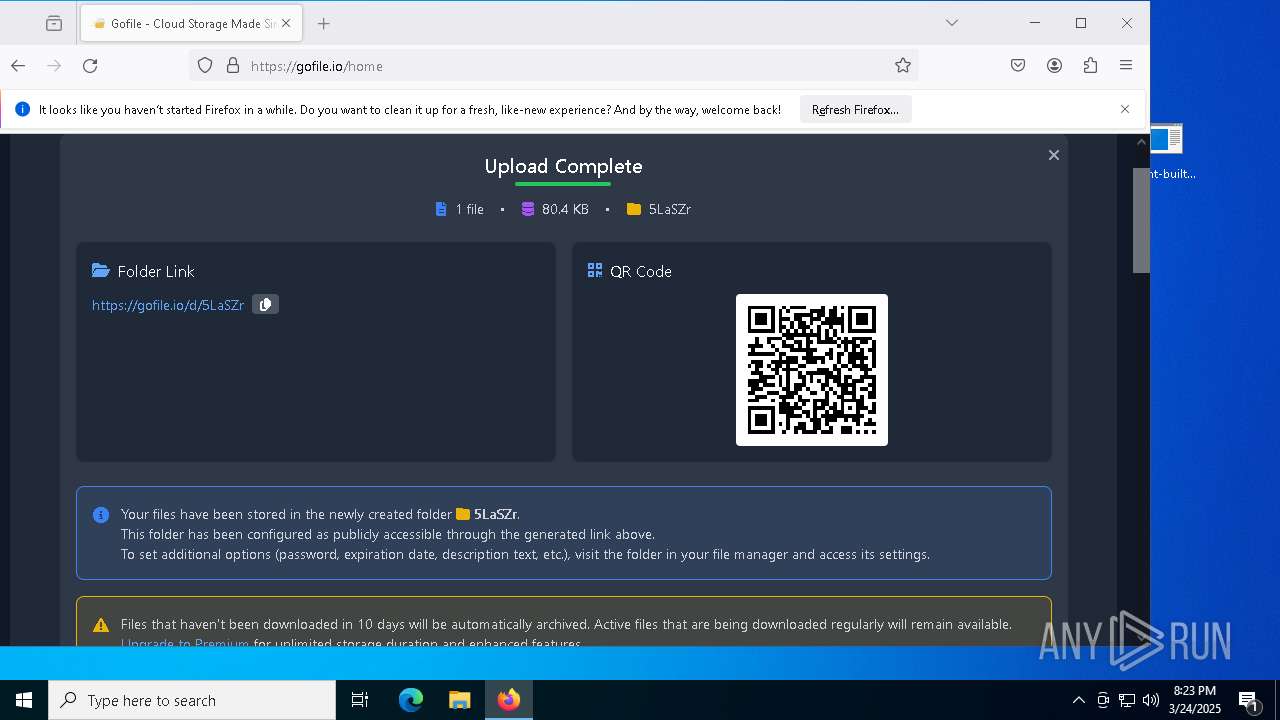This screenshot has width=1280, height=720.
Task: Close the Gofile tab
Action: click(285, 24)
